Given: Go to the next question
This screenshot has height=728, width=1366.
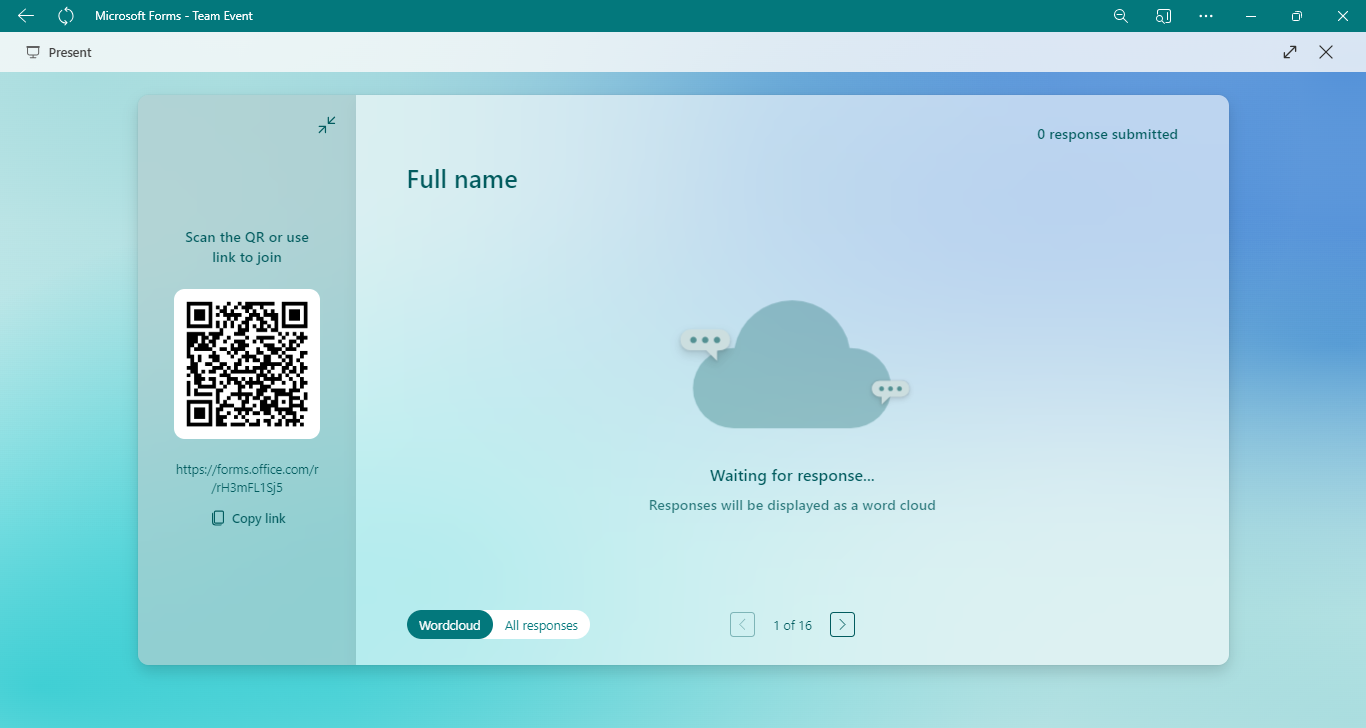Looking at the screenshot, I should [x=842, y=625].
